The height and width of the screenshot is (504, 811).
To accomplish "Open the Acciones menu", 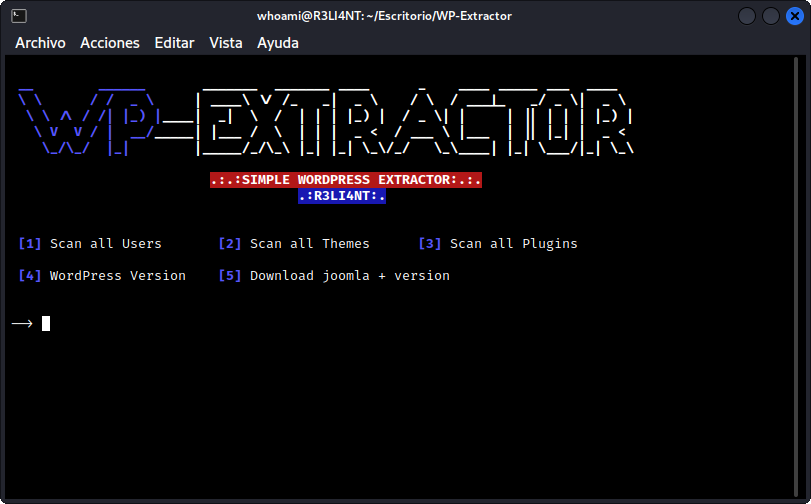I will click(x=110, y=43).
